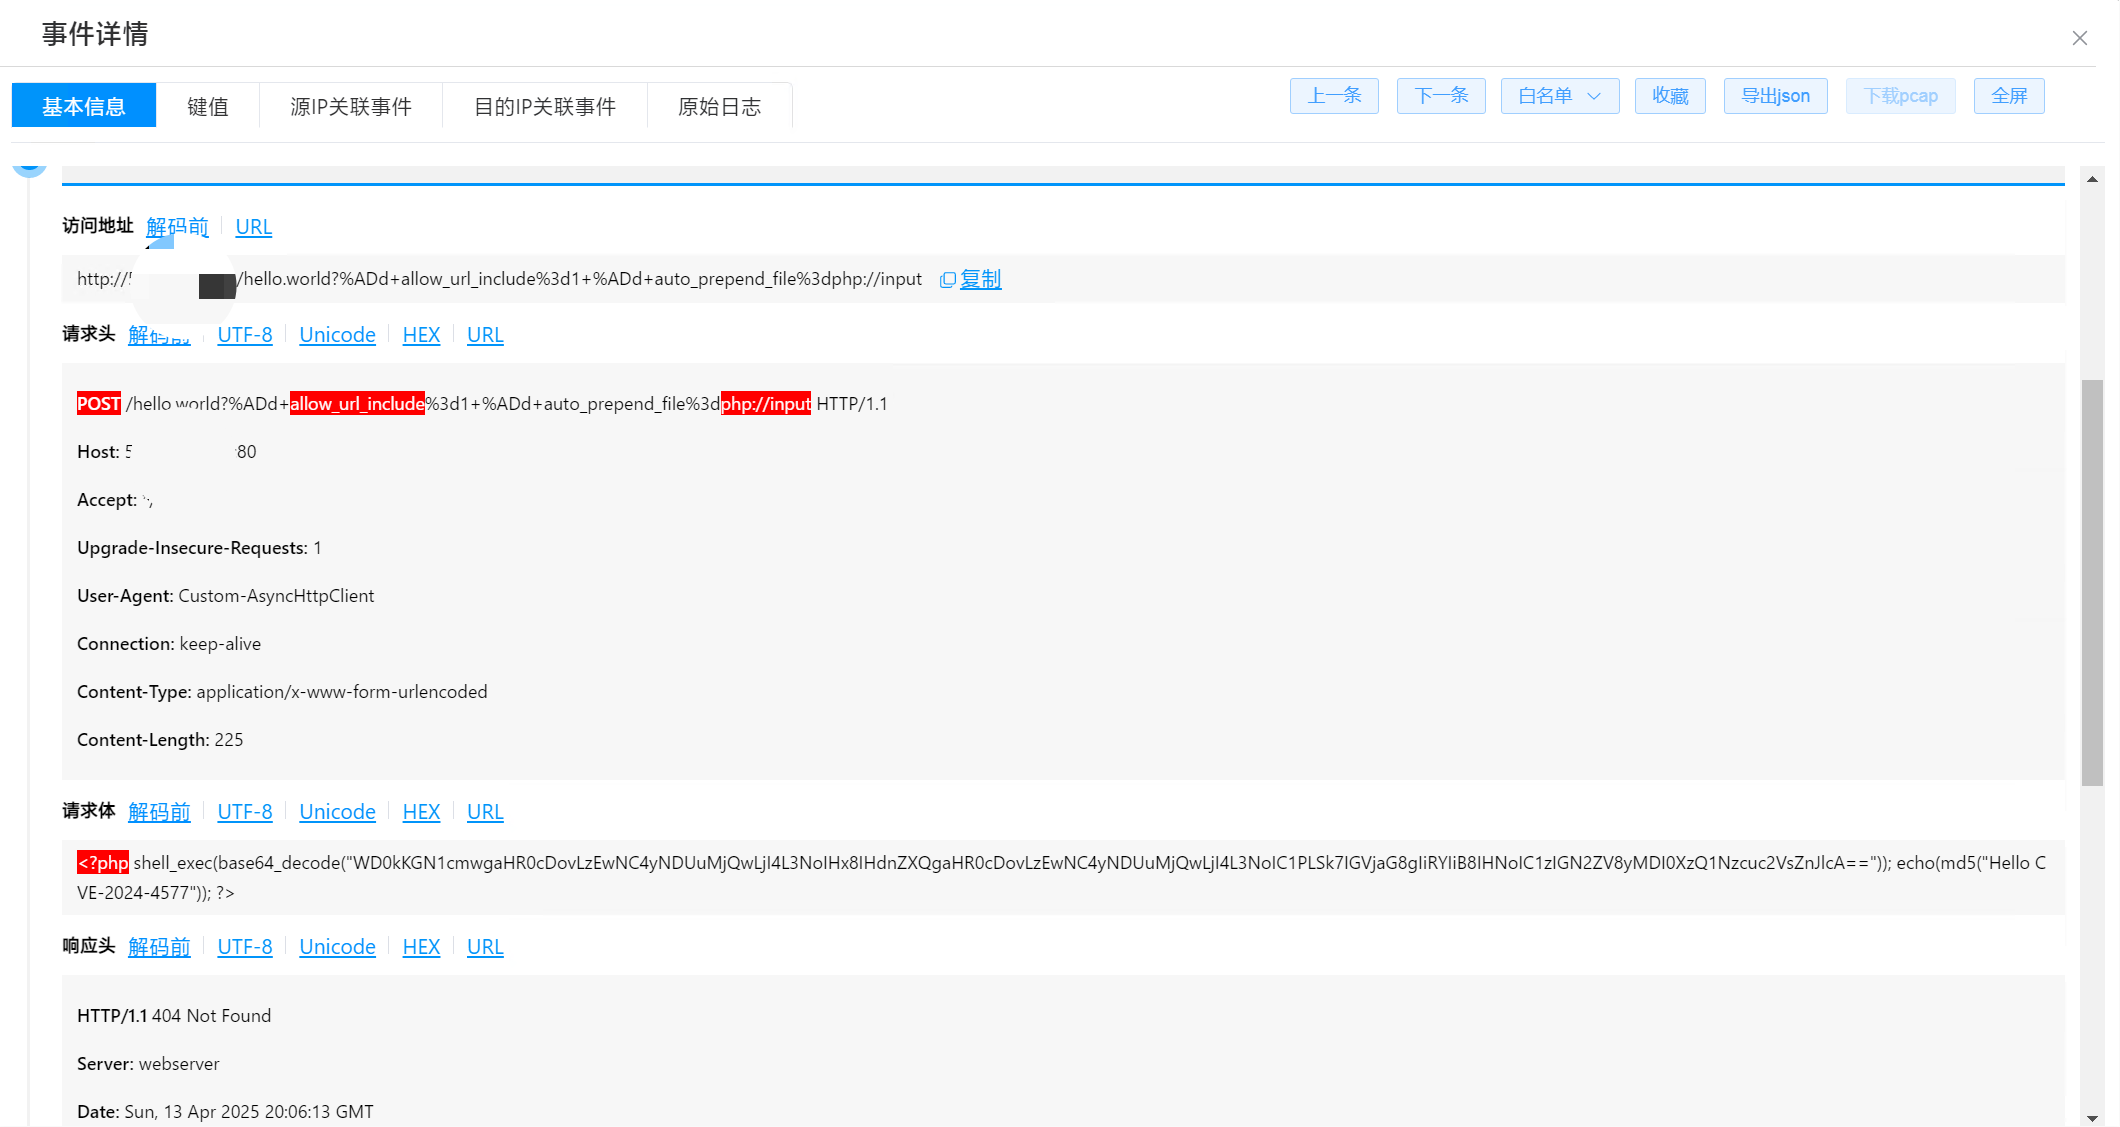Decode request header as UTF-8
Screen dimensions: 2120x1127
245,335
